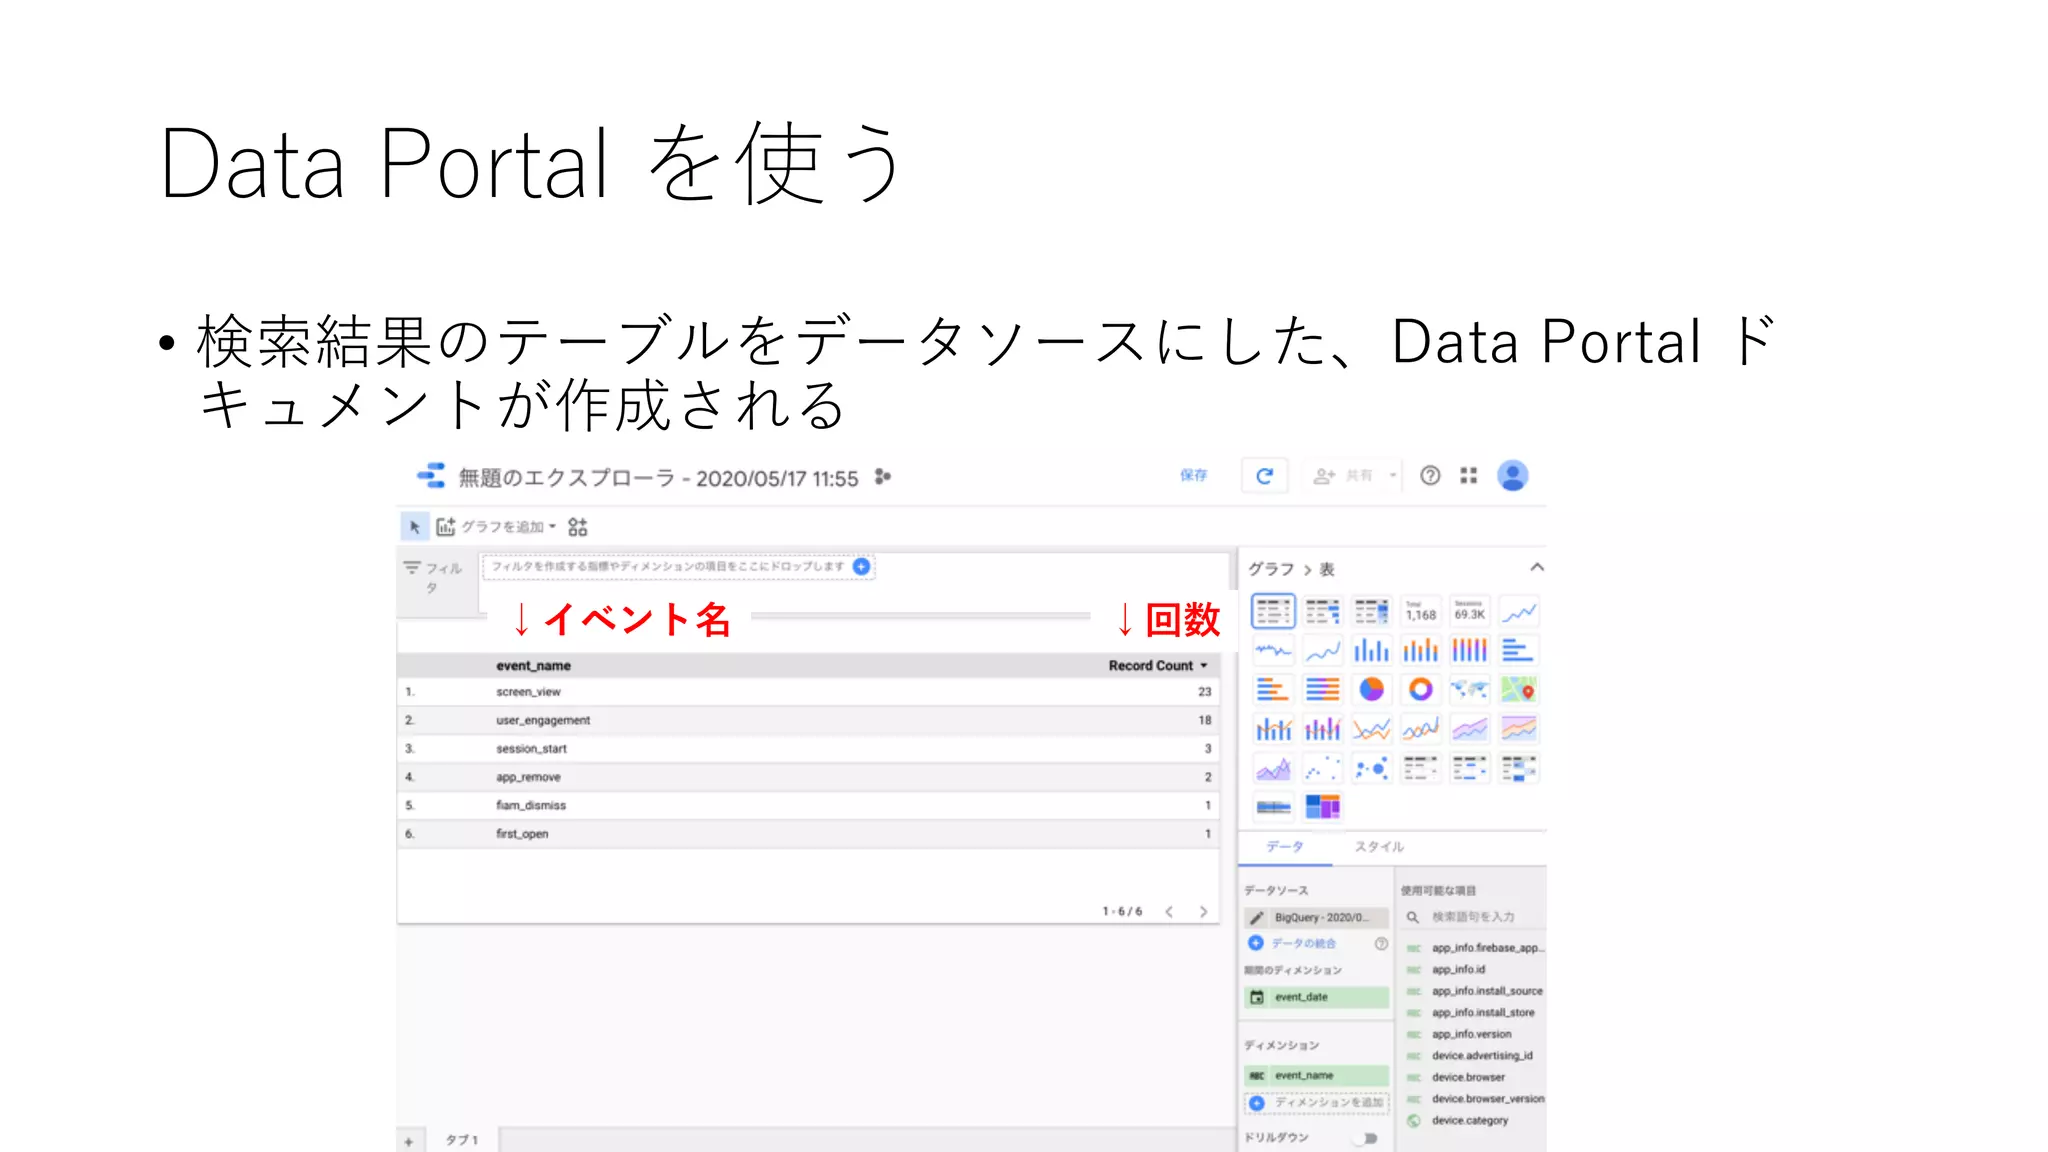
Task: Select the 100% stacked column chart
Action: (1469, 651)
